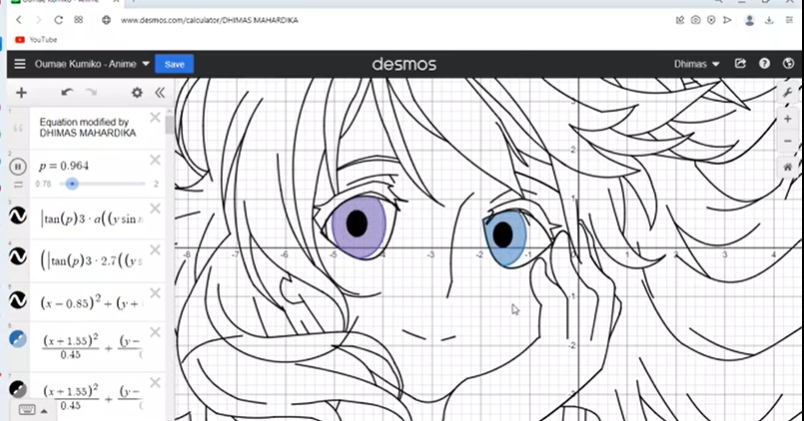804x421 pixels.
Task: Toggle visibility of the tan(p)3·a expression
Action: (x=18, y=216)
